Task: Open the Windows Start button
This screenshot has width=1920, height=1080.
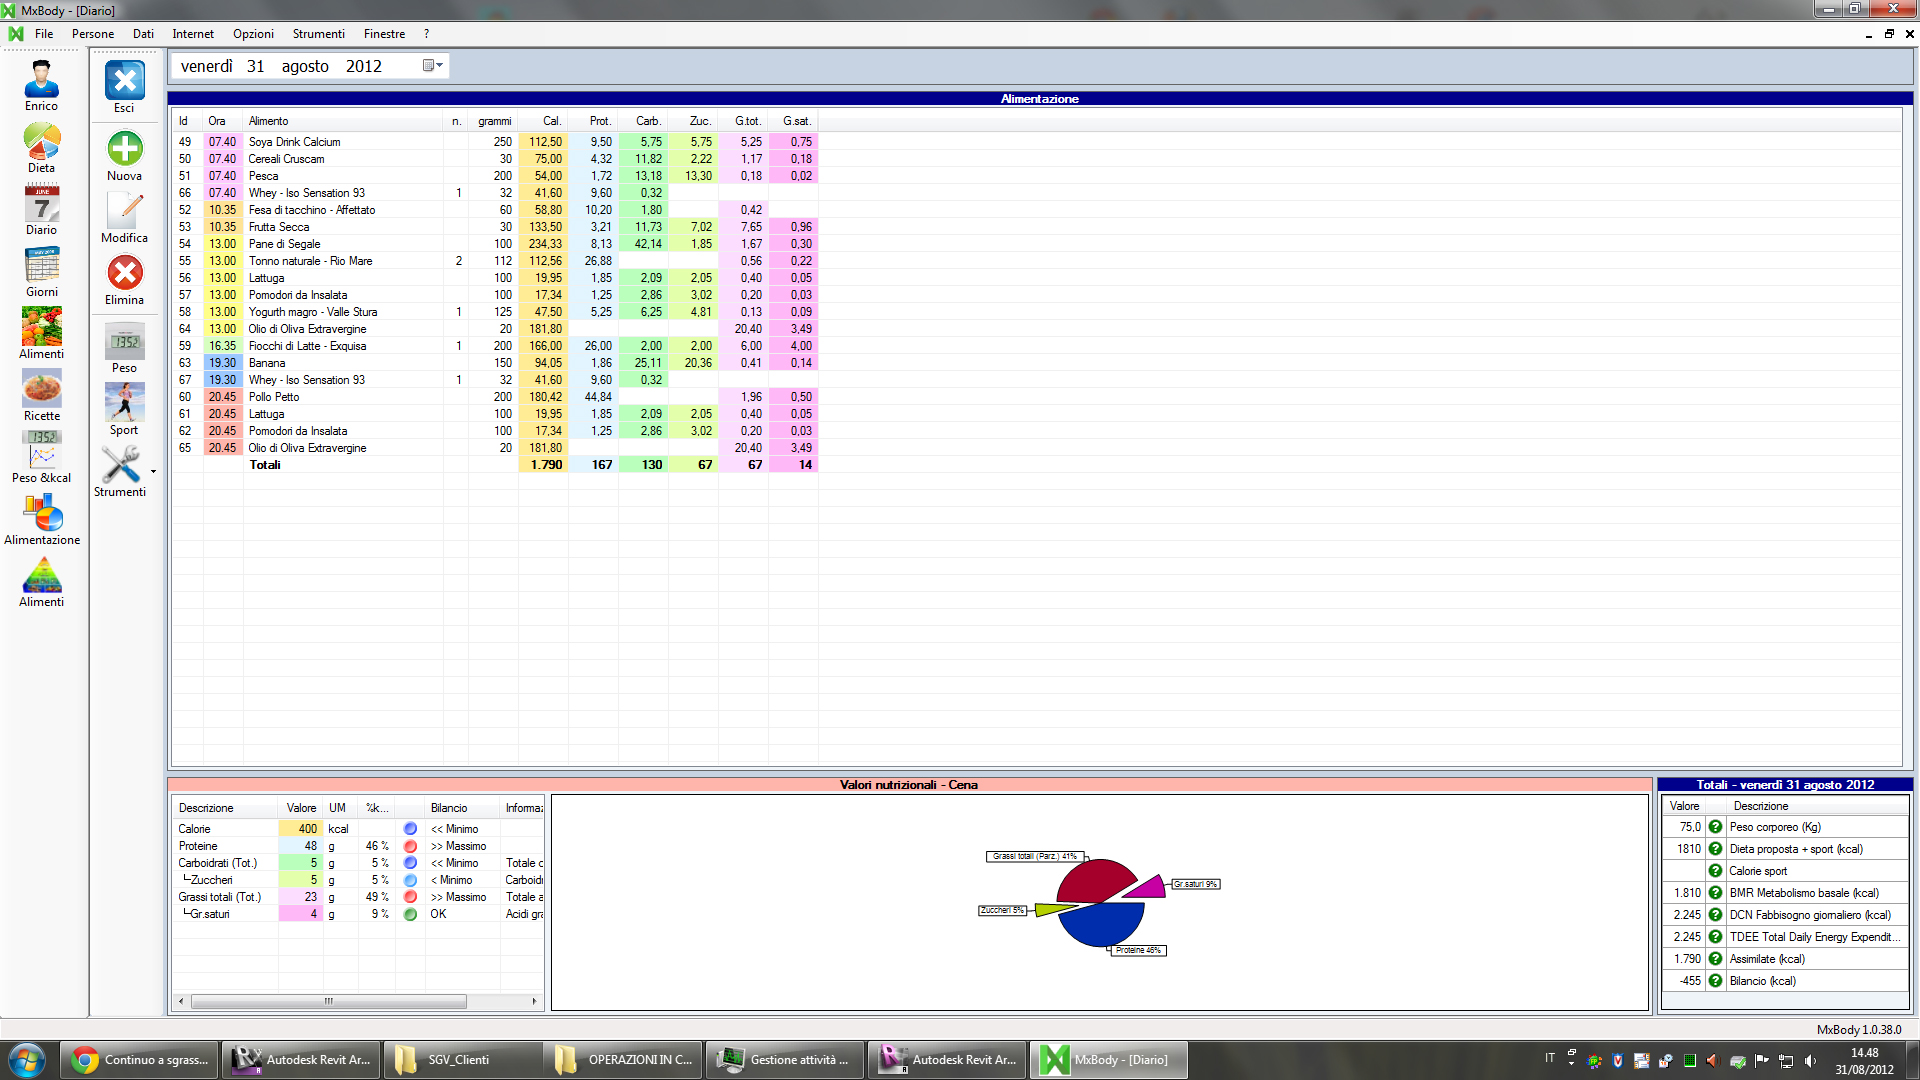Action: click(27, 1060)
